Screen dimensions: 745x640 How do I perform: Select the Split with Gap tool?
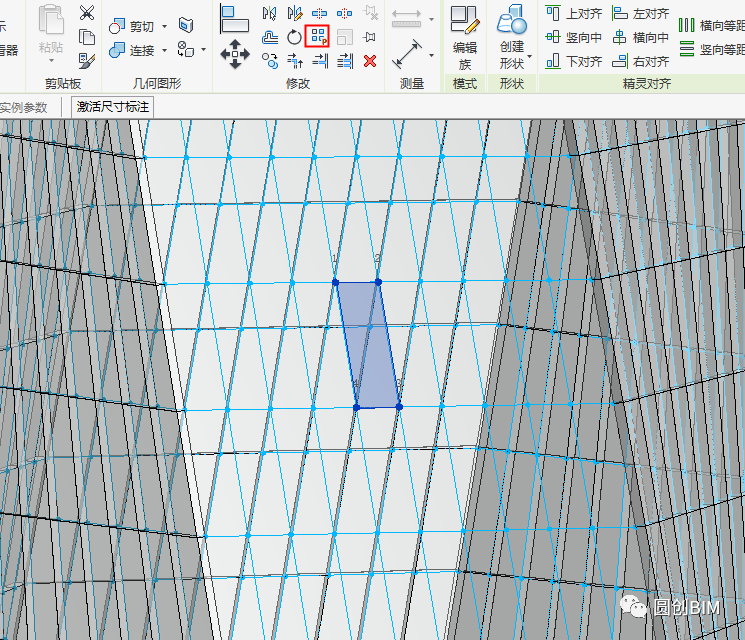[x=344, y=13]
